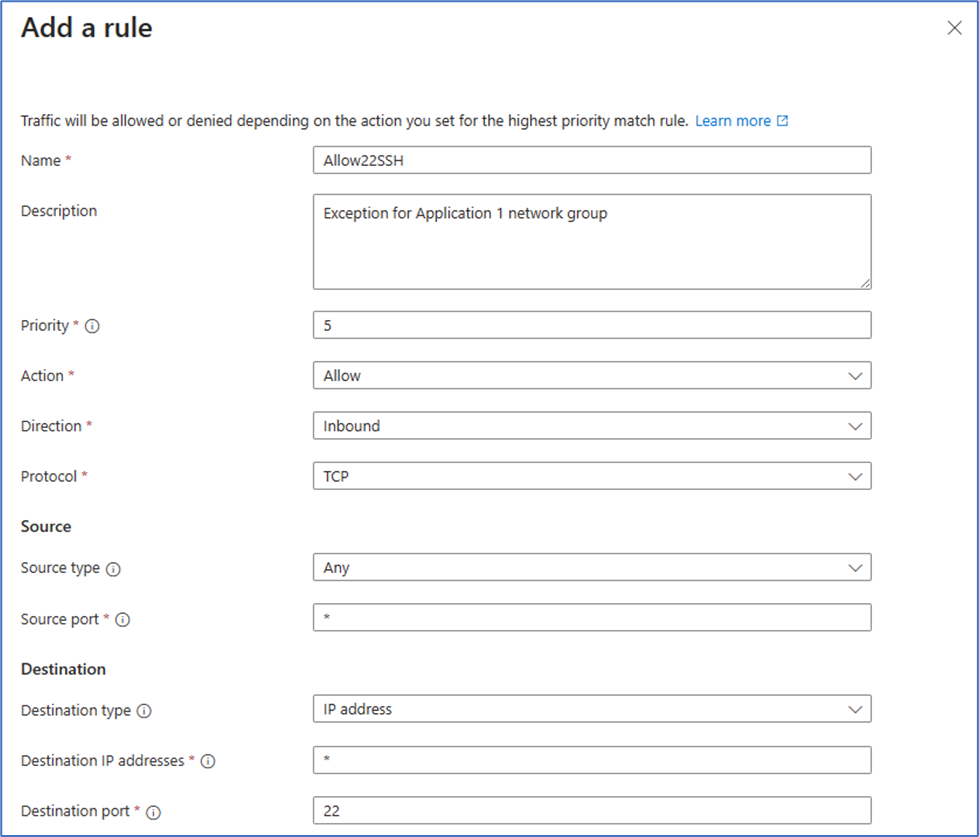This screenshot has width=979, height=837.
Task: Open the Destination type dropdown
Action: pyautogui.click(x=591, y=709)
